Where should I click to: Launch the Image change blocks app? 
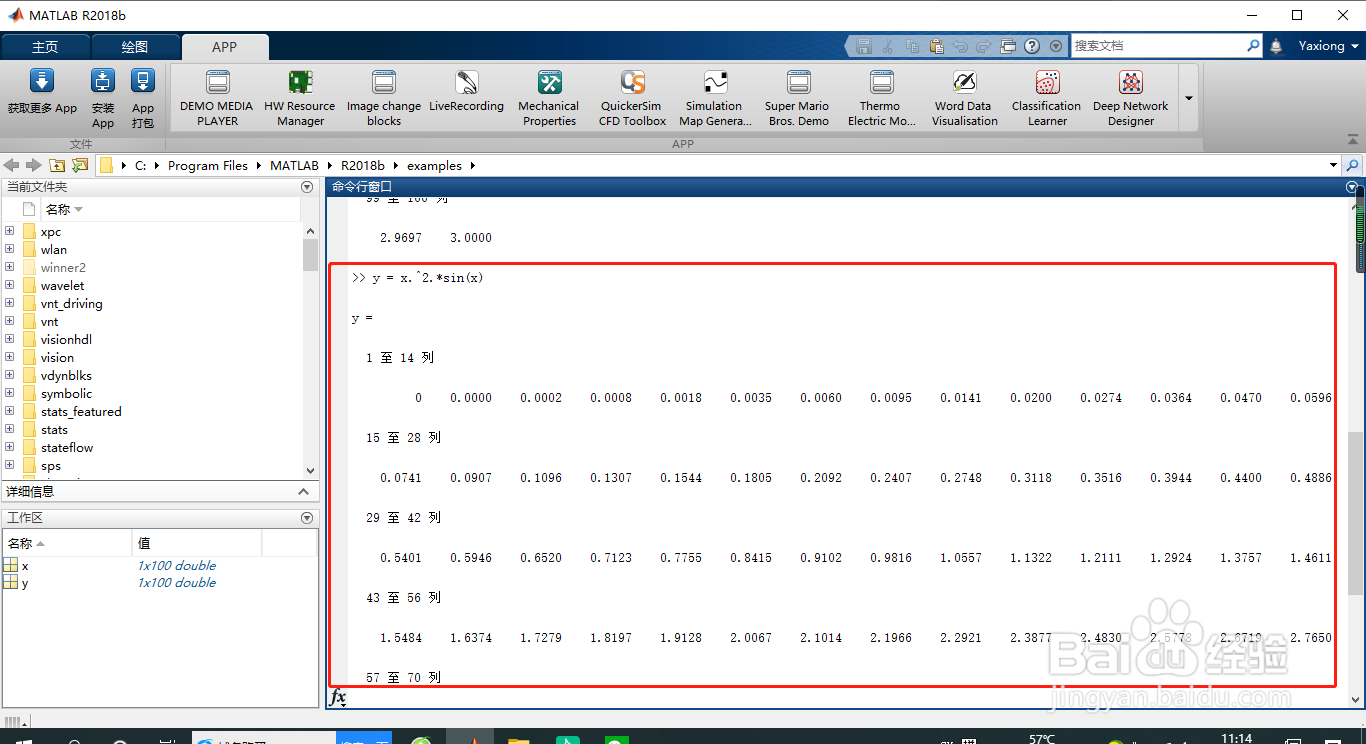point(384,98)
